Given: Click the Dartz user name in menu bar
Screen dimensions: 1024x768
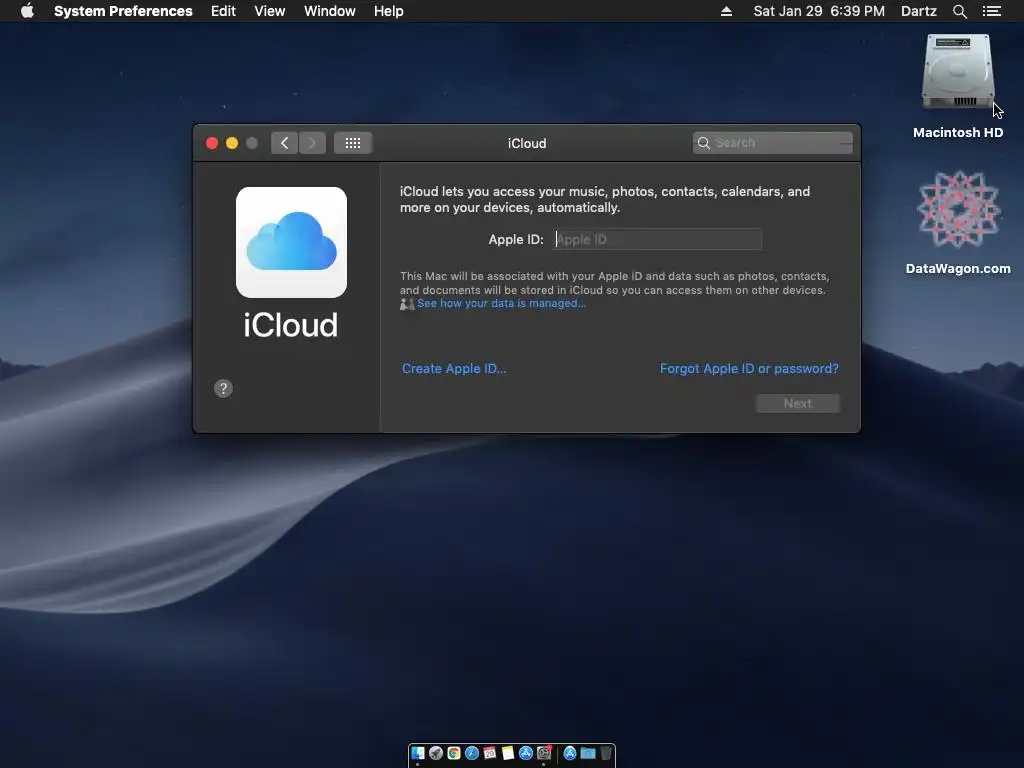Looking at the screenshot, I should pyautogui.click(x=919, y=11).
